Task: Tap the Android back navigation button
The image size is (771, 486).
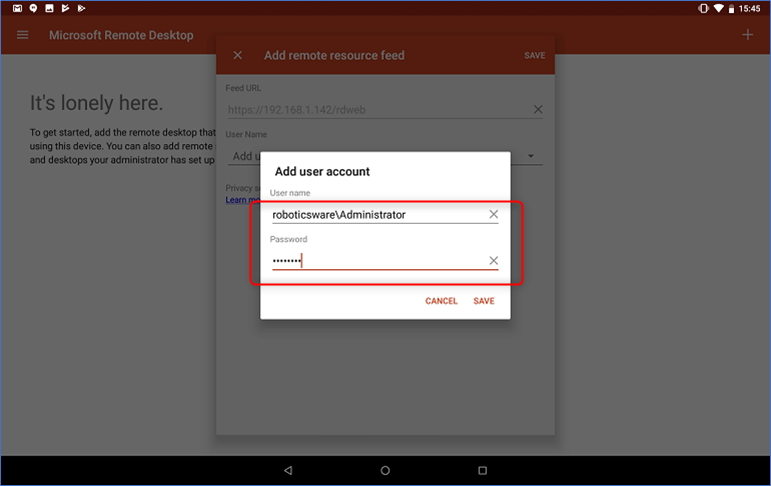Action: click(288, 470)
